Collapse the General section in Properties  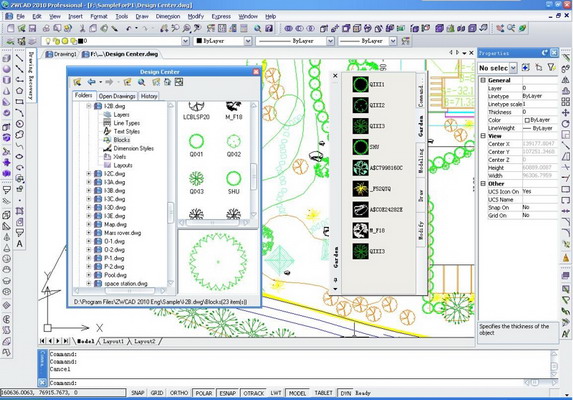click(483, 80)
